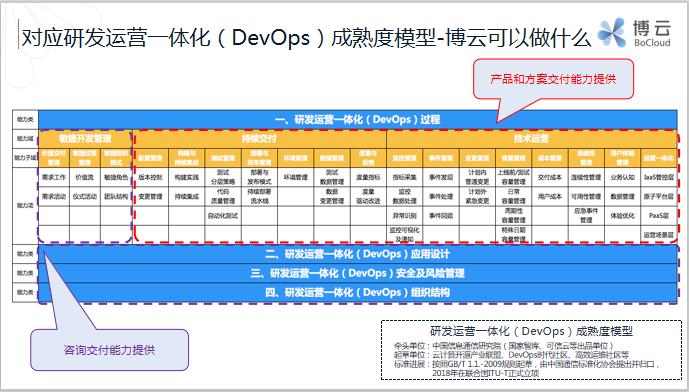The image size is (689, 392).
Task: Select the bar 四、研发运营一体化（DevOps）组织结构
Action: click(358, 293)
